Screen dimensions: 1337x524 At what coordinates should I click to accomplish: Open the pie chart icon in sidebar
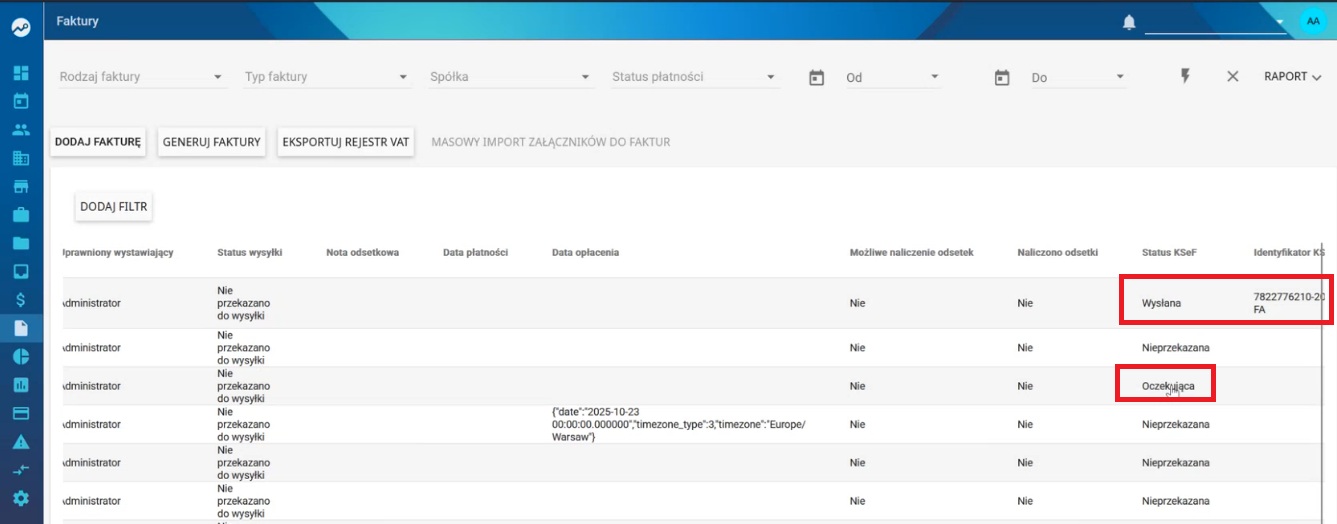click(21, 356)
